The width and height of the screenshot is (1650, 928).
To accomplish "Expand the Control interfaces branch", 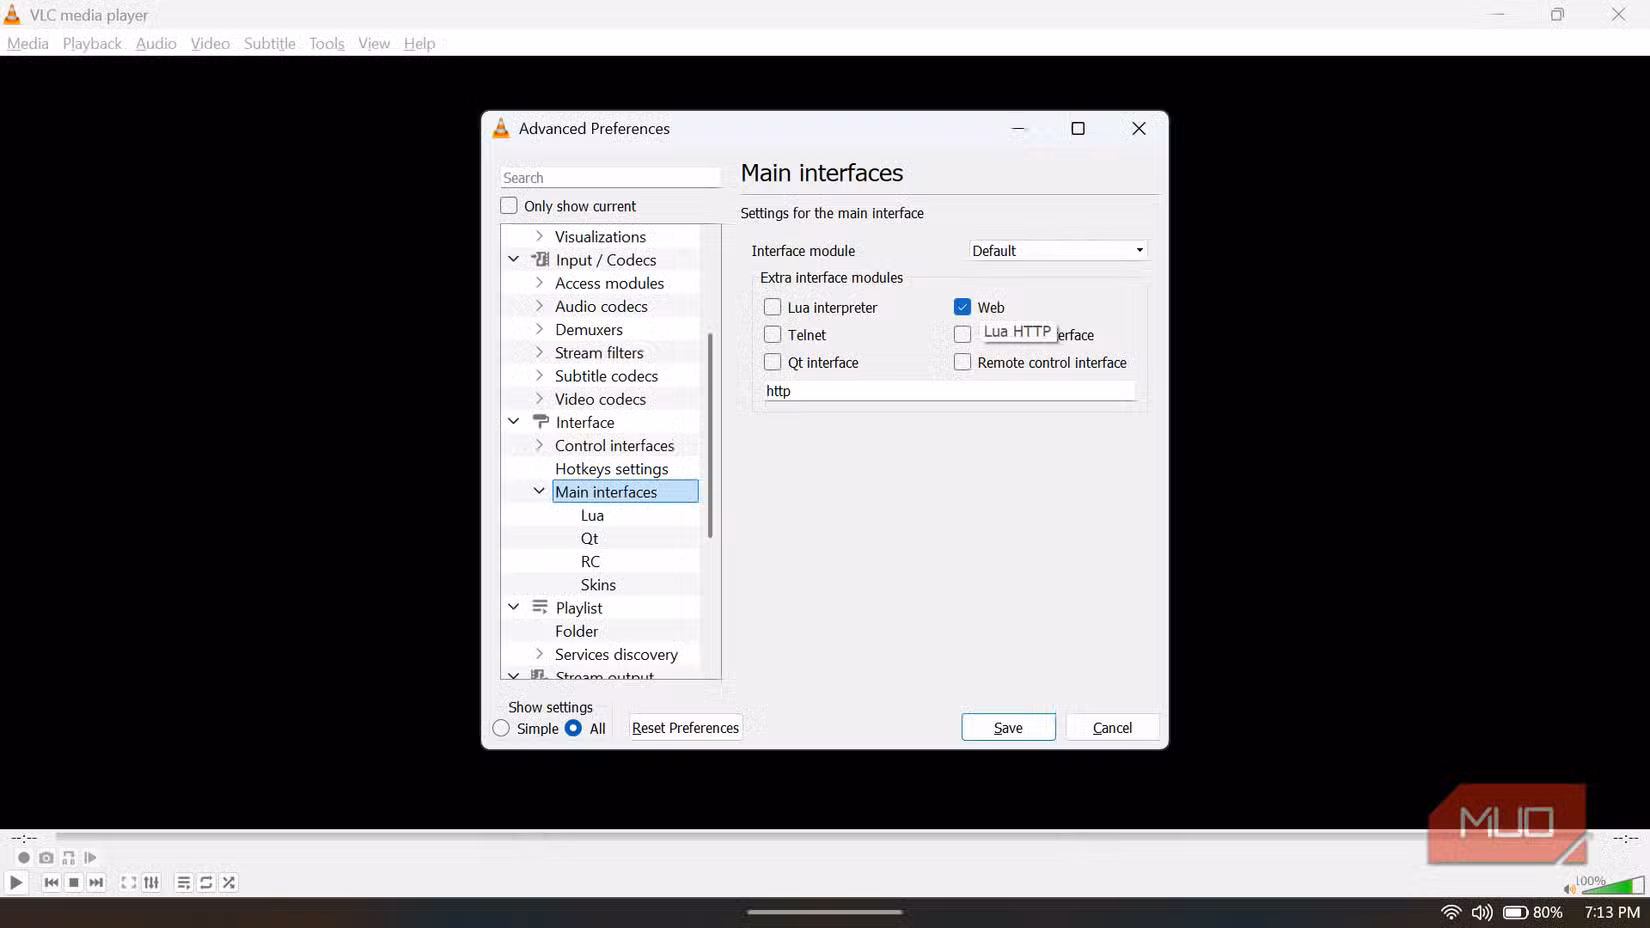I will (x=539, y=445).
